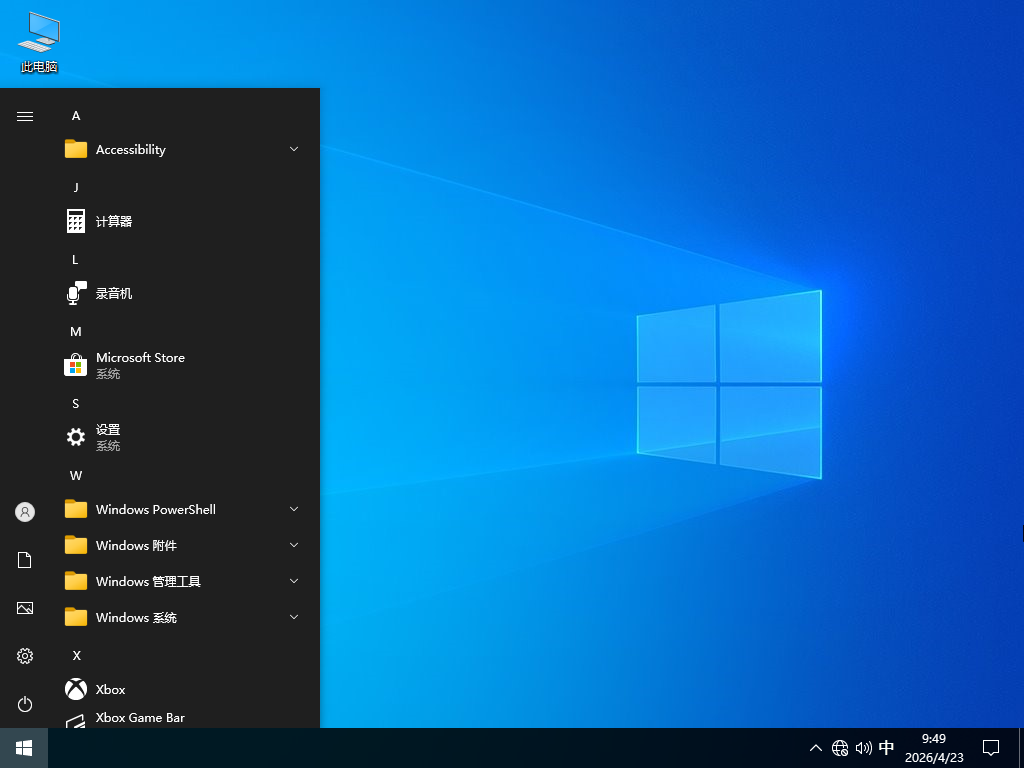Screen dimensions: 1024x768
Task: Click the hamburger menu at top of Start
Action: [24, 115]
